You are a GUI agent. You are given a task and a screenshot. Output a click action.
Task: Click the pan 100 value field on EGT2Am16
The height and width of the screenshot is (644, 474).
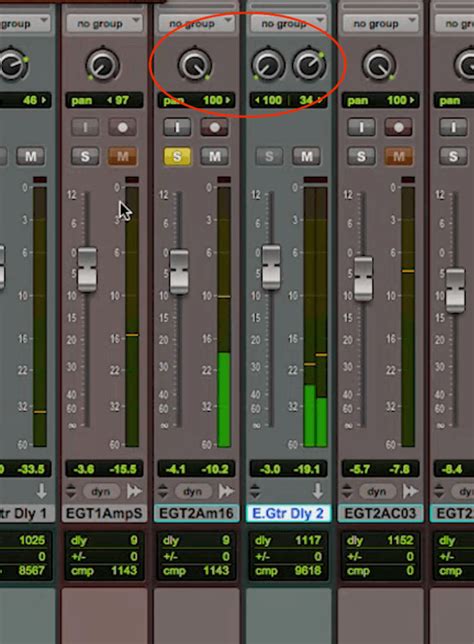(x=196, y=100)
